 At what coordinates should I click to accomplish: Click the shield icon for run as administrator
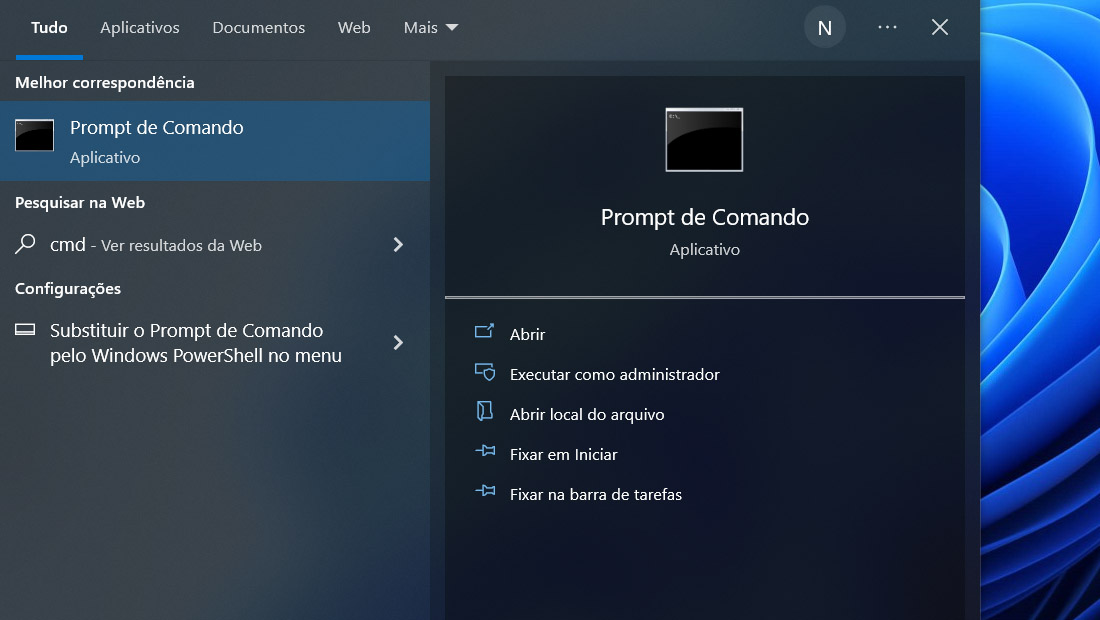coord(485,372)
